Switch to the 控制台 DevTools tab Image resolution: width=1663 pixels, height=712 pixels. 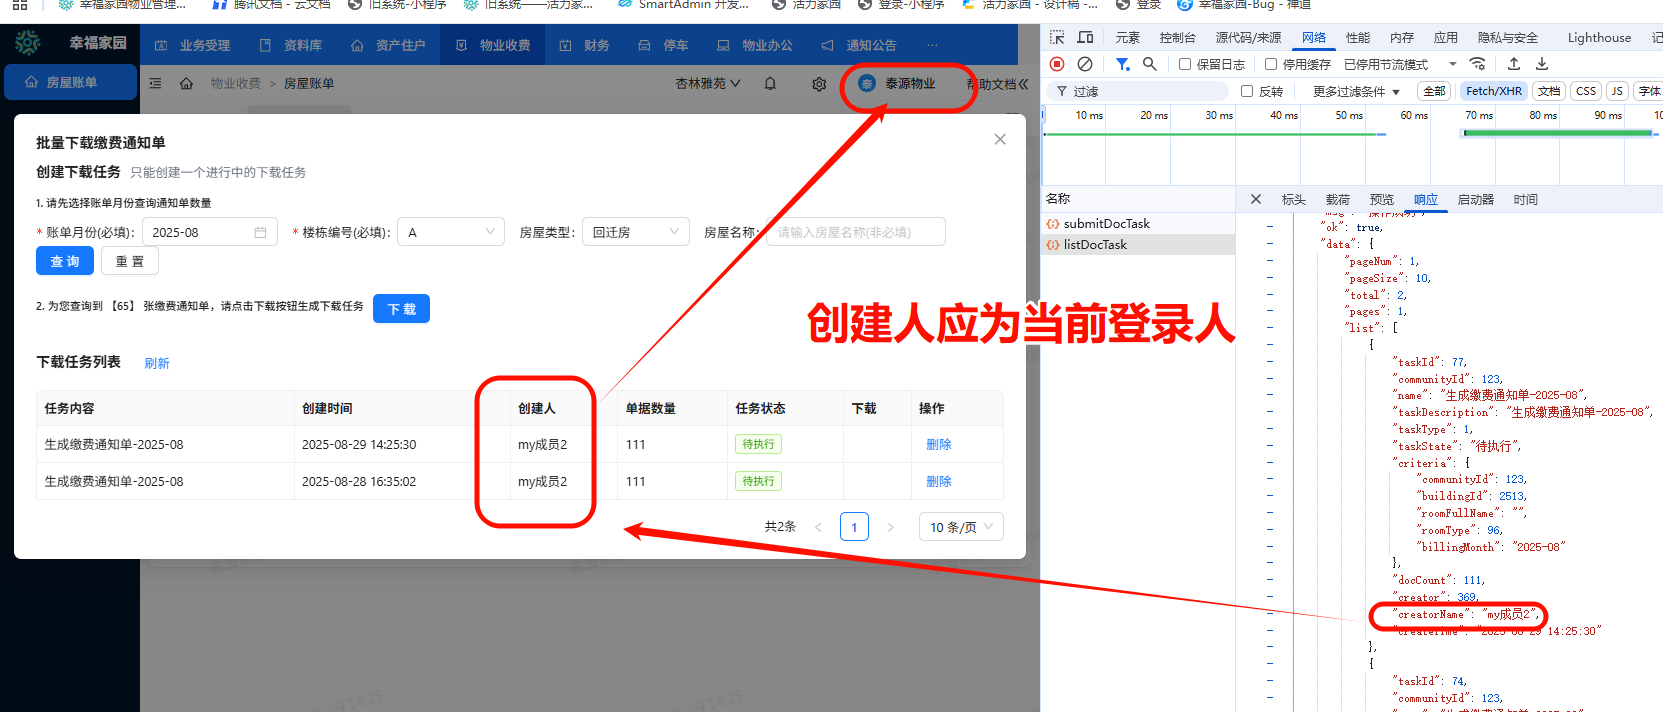[x=1177, y=38]
